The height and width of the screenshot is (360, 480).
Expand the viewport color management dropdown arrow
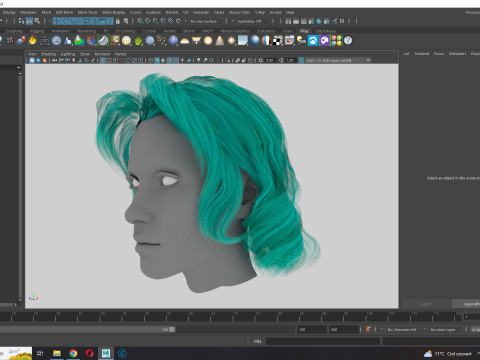pos(368,60)
